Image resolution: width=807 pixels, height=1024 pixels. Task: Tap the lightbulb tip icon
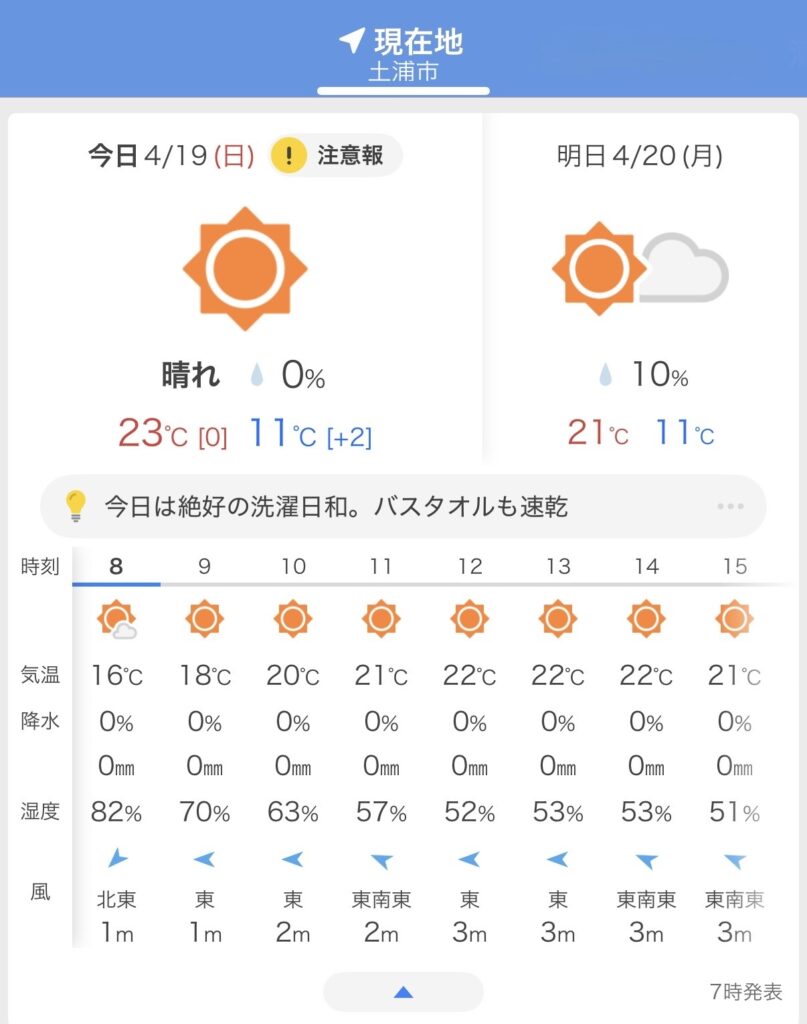pyautogui.click(x=76, y=506)
